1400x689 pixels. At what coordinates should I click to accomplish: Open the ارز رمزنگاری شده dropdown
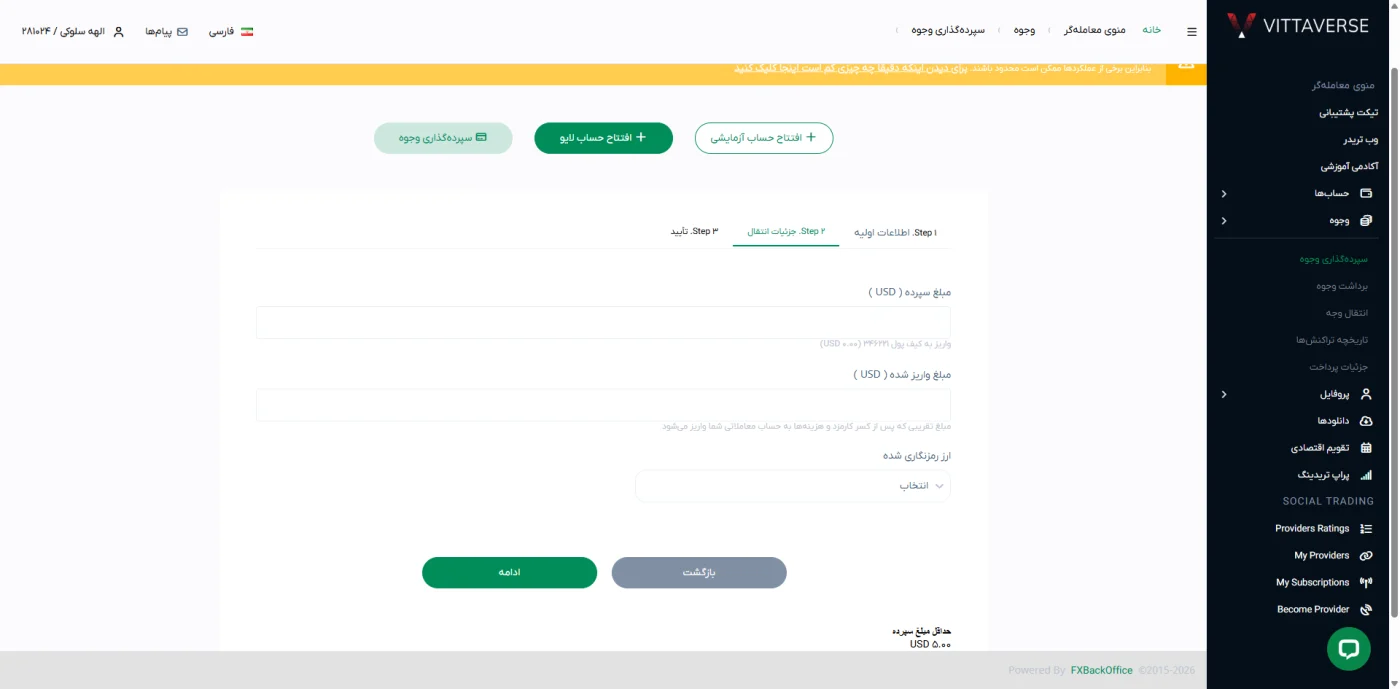pos(793,486)
